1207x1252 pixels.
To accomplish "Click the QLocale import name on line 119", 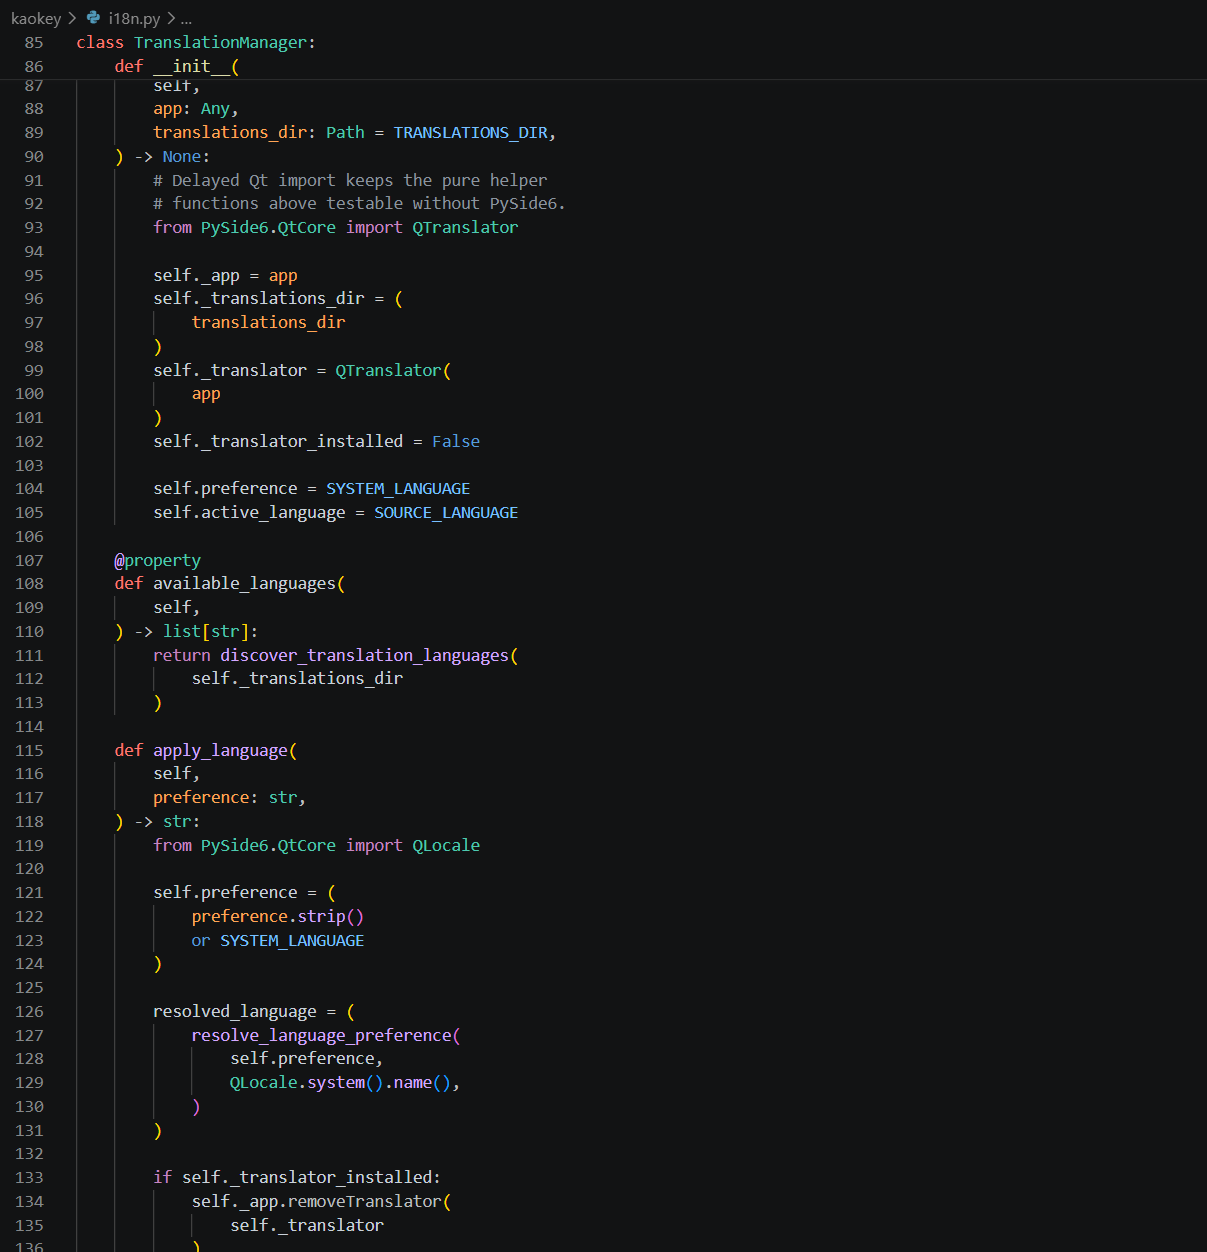I will pyautogui.click(x=446, y=845).
